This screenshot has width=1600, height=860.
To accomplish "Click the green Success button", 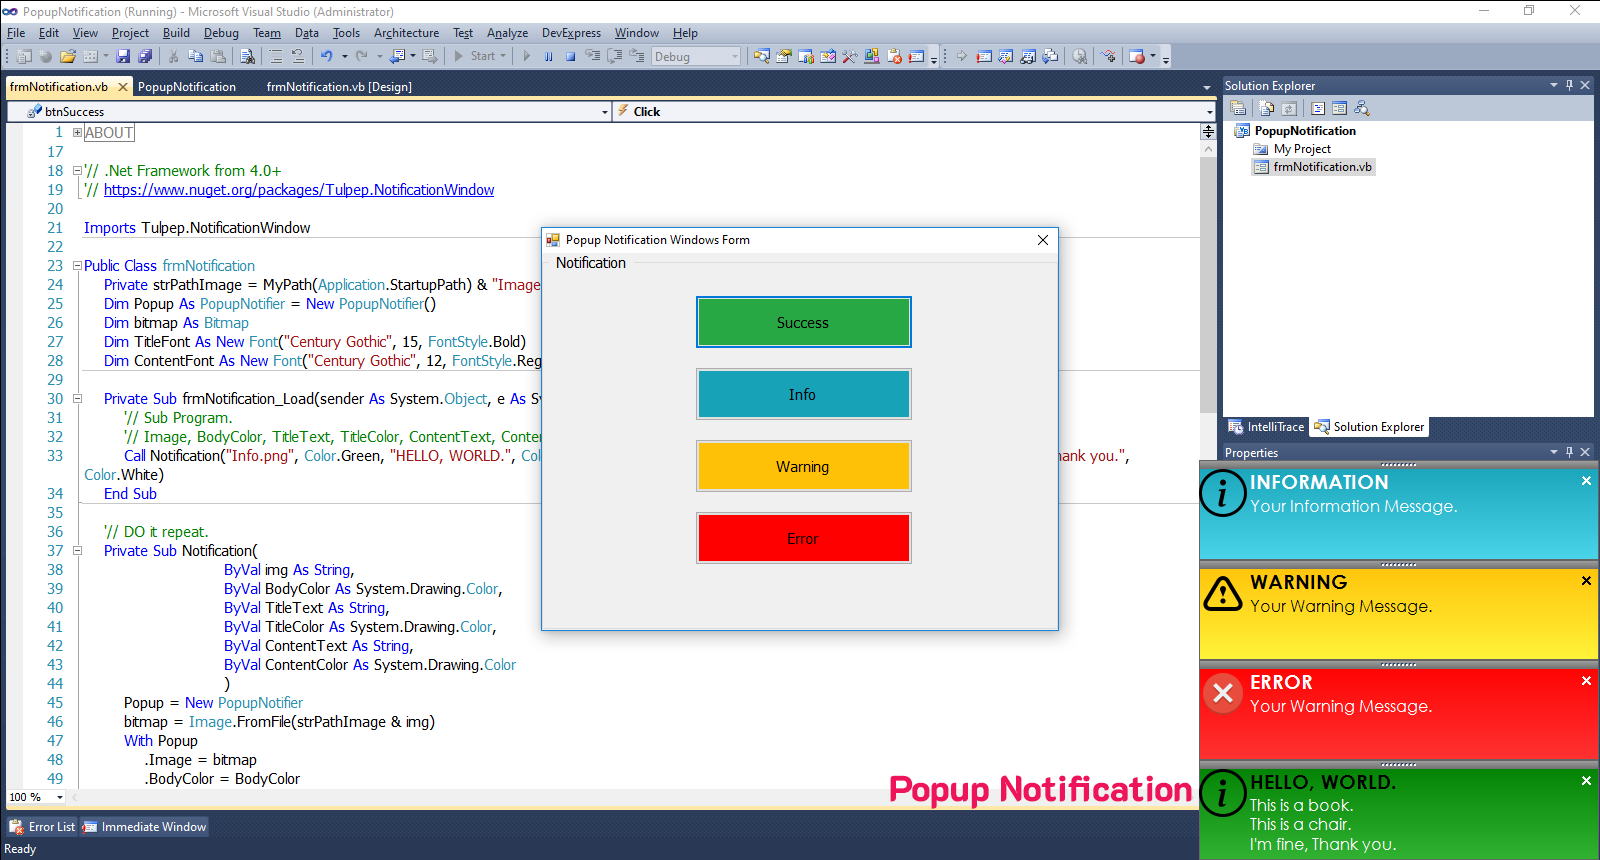I will point(803,322).
